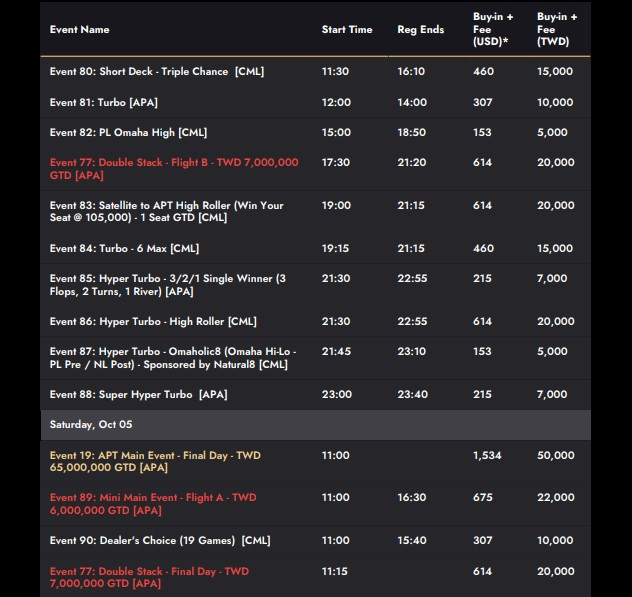Click the Reg Ends column header
Screen dimensions: 632x597
pos(420,30)
